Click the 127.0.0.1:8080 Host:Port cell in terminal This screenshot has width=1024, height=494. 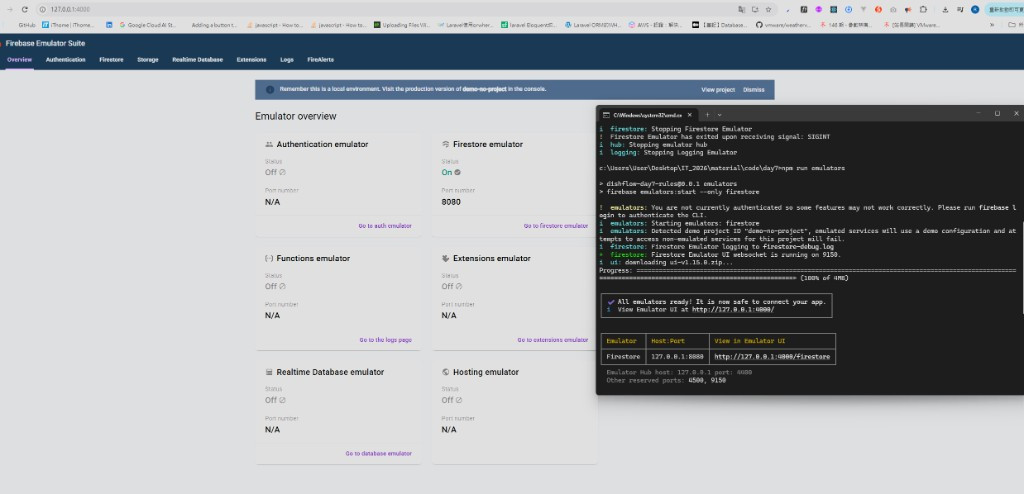(677, 357)
